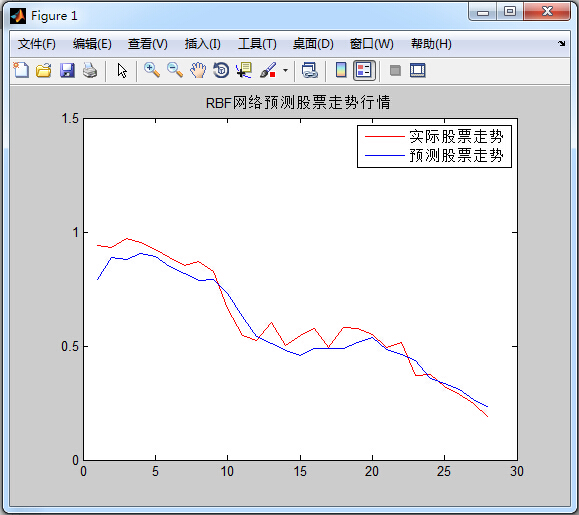Select the Zoom In magnifier tool
The width and height of the screenshot is (579, 515).
(x=152, y=70)
